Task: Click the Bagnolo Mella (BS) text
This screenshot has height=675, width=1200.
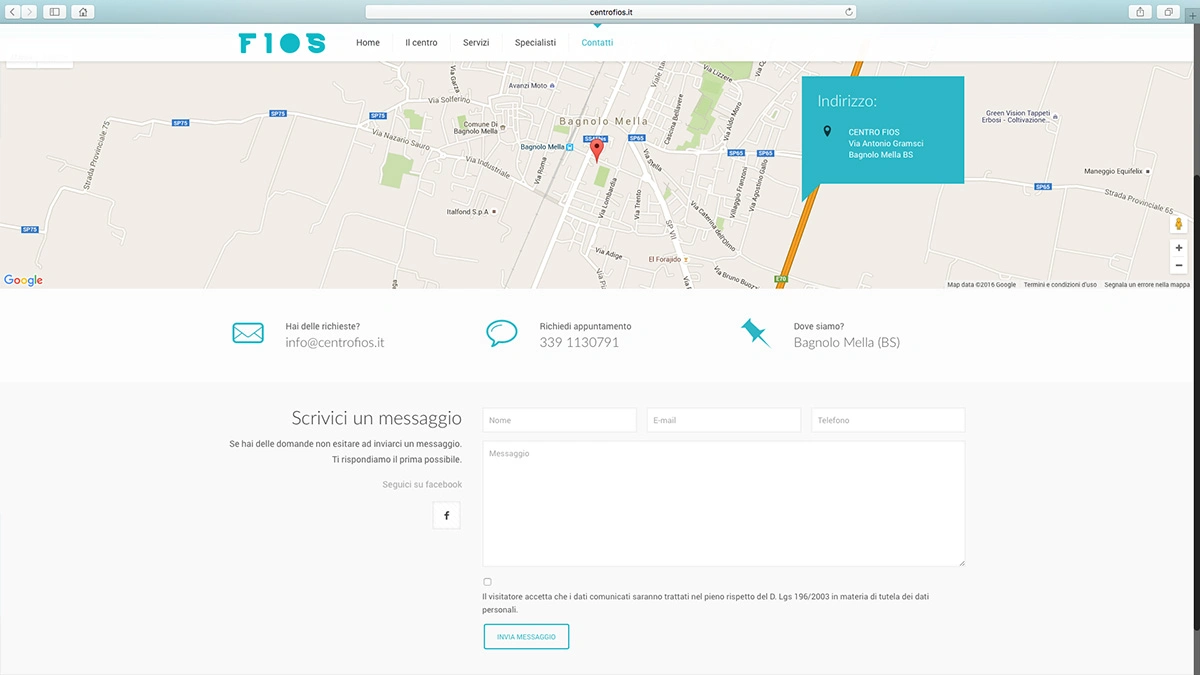Action: (x=847, y=342)
